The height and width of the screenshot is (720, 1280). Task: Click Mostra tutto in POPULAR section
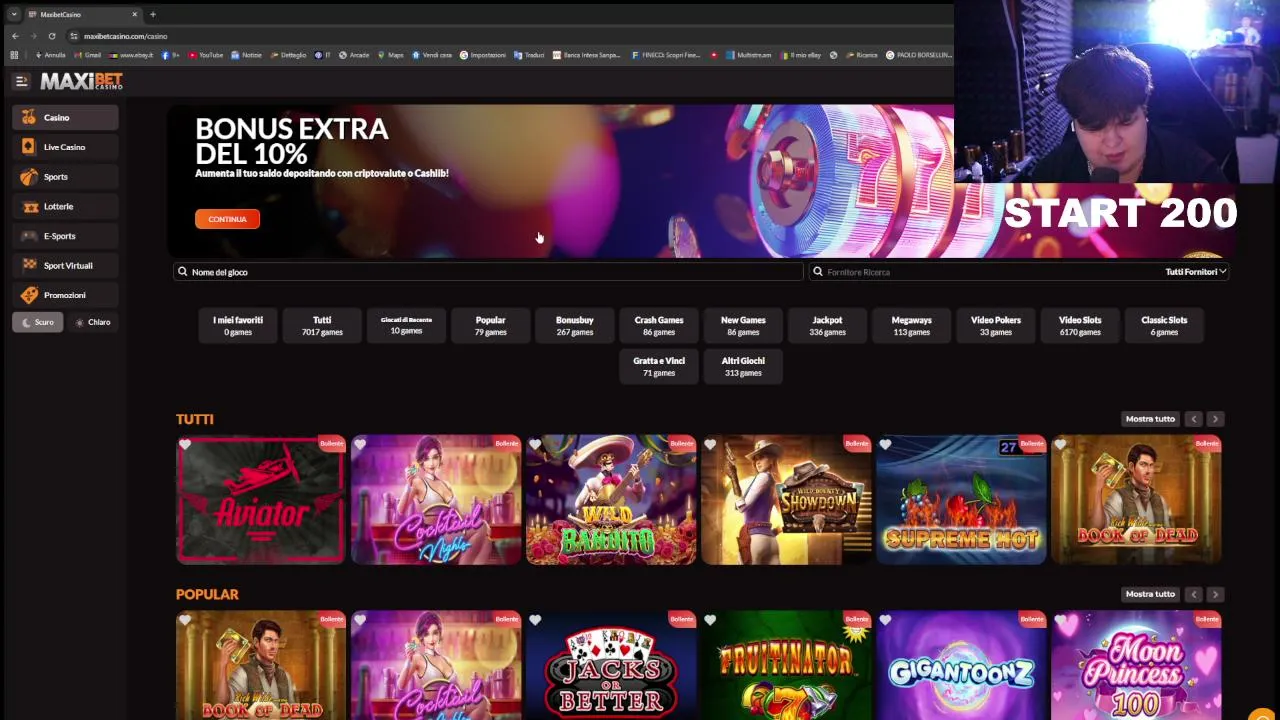pos(1150,594)
